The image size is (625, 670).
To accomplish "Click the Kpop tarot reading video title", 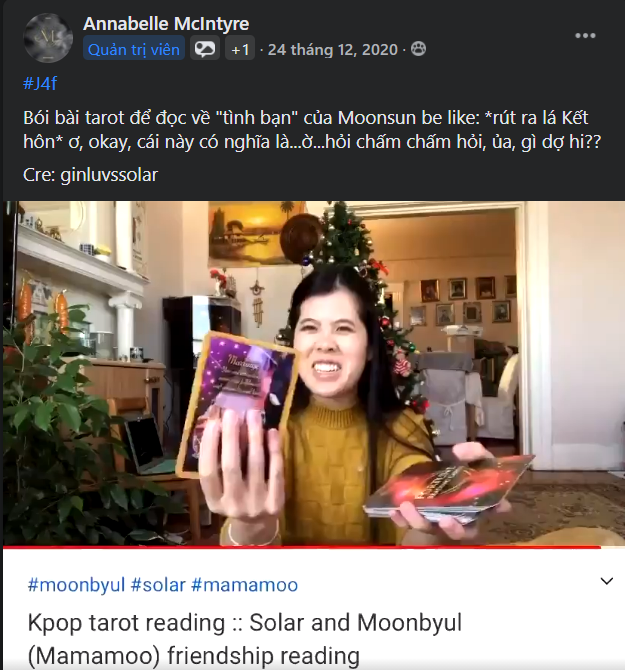I will [x=245, y=639].
